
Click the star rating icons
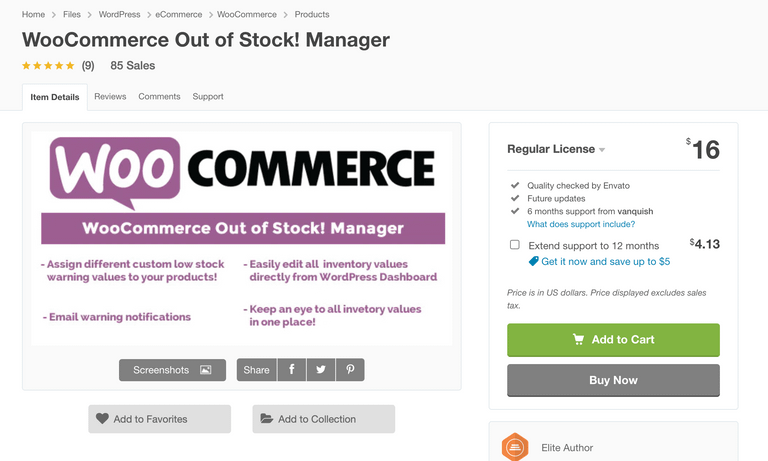(x=48, y=66)
